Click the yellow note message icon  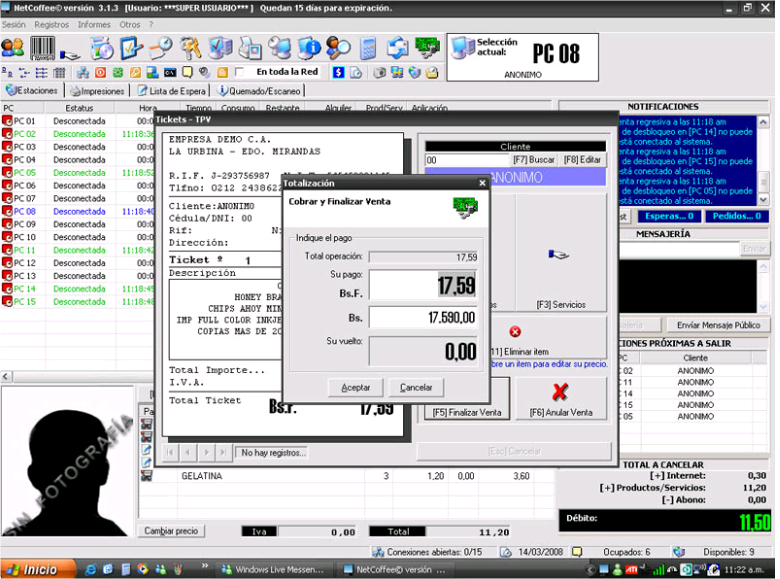pyautogui.click(x=187, y=73)
